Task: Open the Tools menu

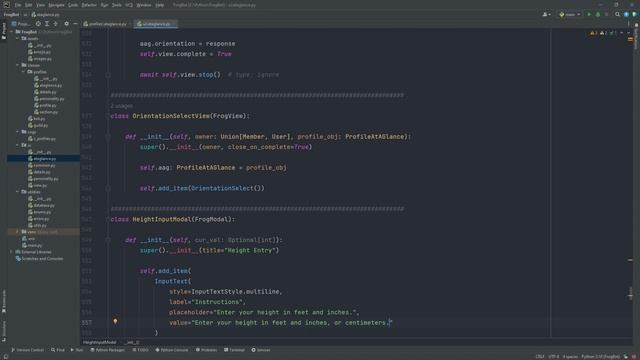Action: [x=117, y=5]
